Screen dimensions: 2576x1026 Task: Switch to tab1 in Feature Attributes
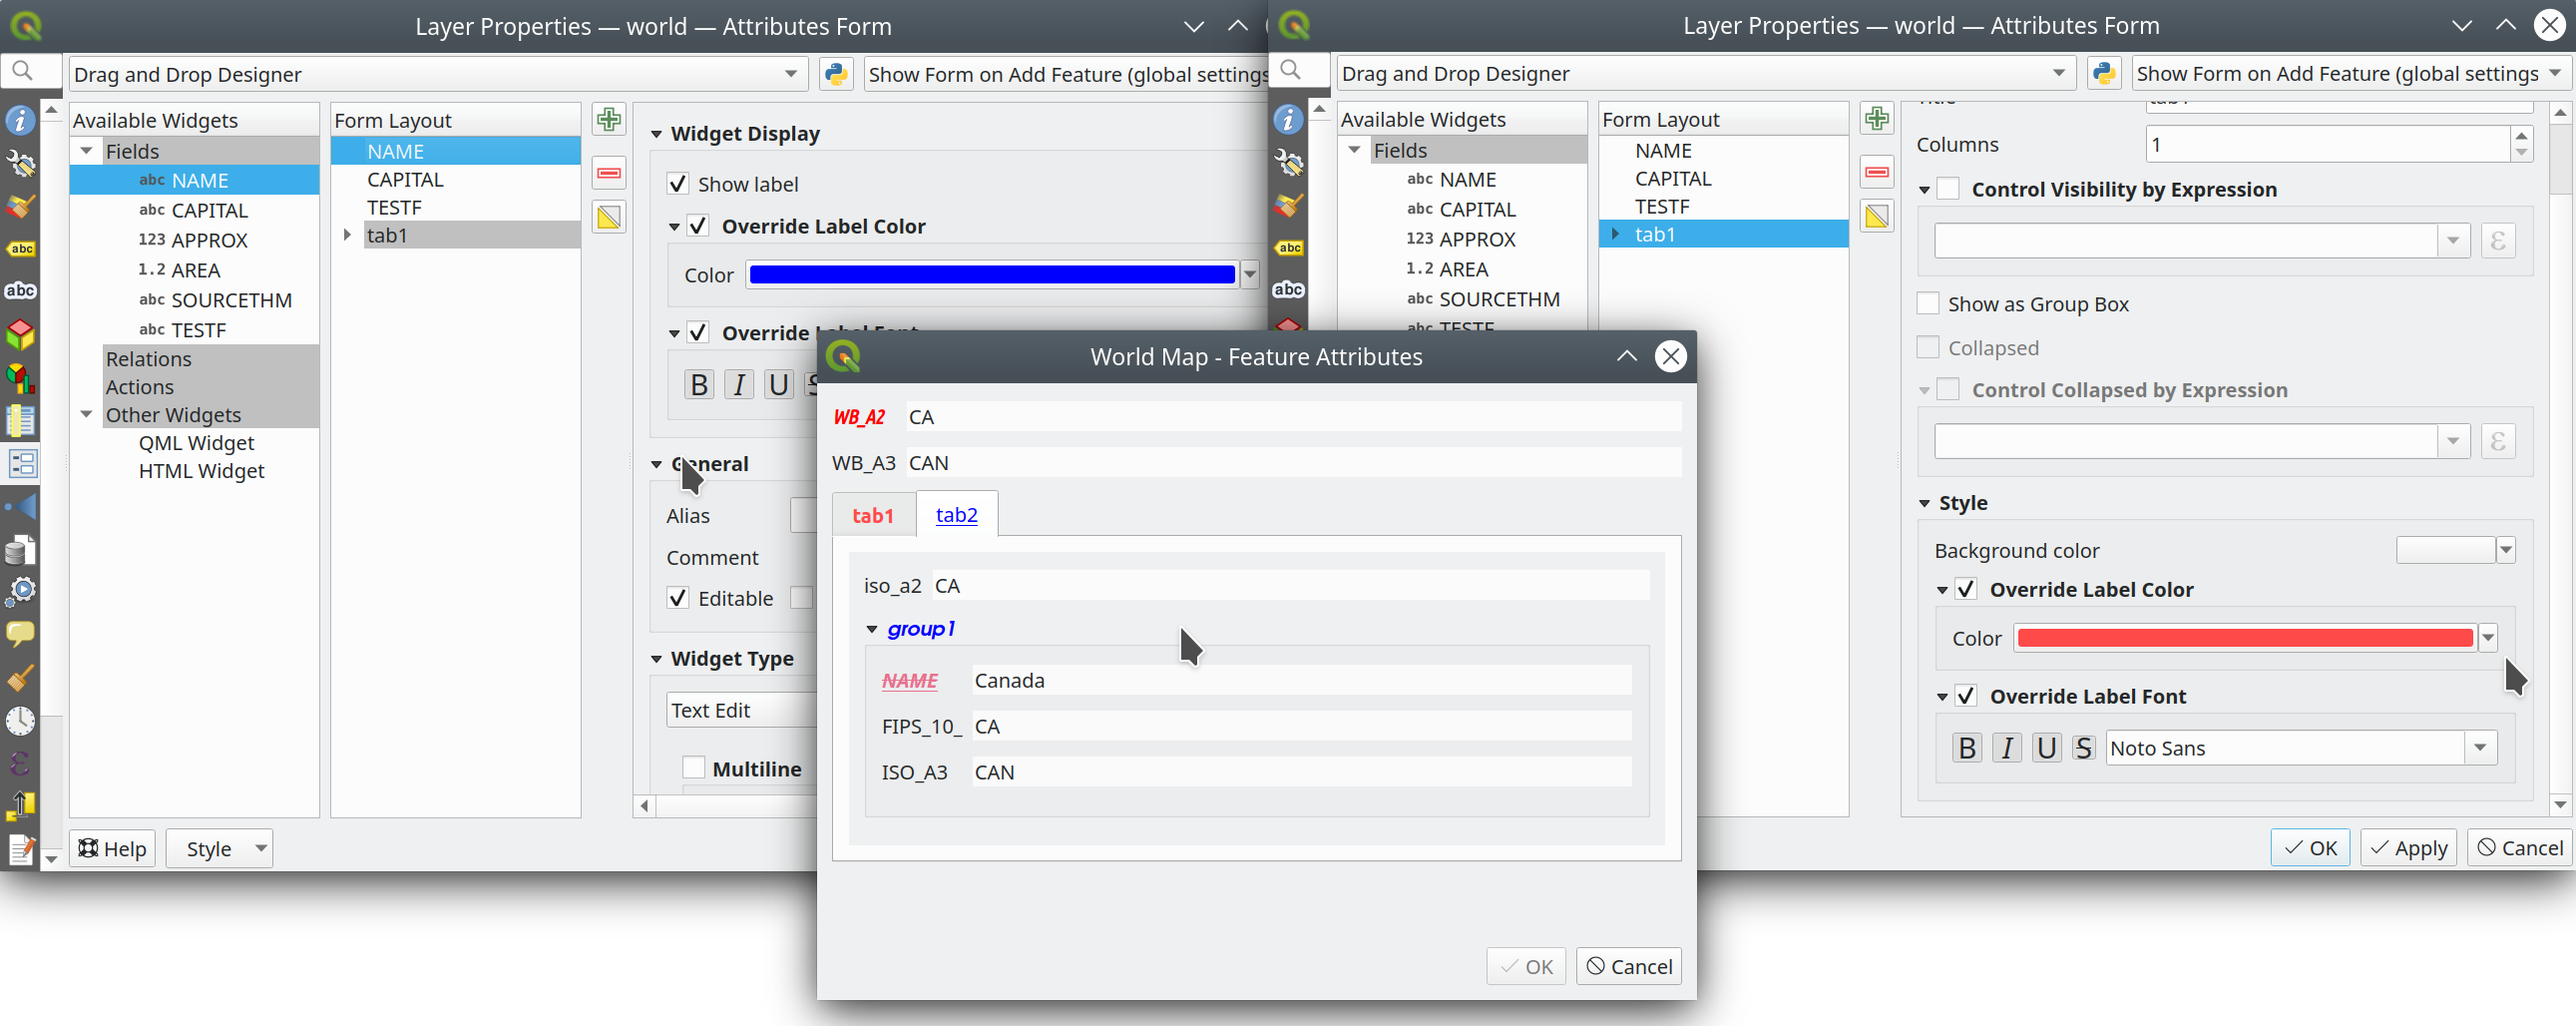pyautogui.click(x=872, y=515)
